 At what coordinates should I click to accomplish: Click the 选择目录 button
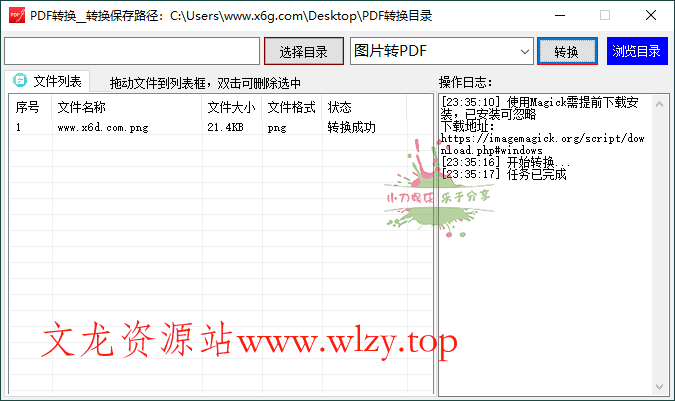click(303, 51)
